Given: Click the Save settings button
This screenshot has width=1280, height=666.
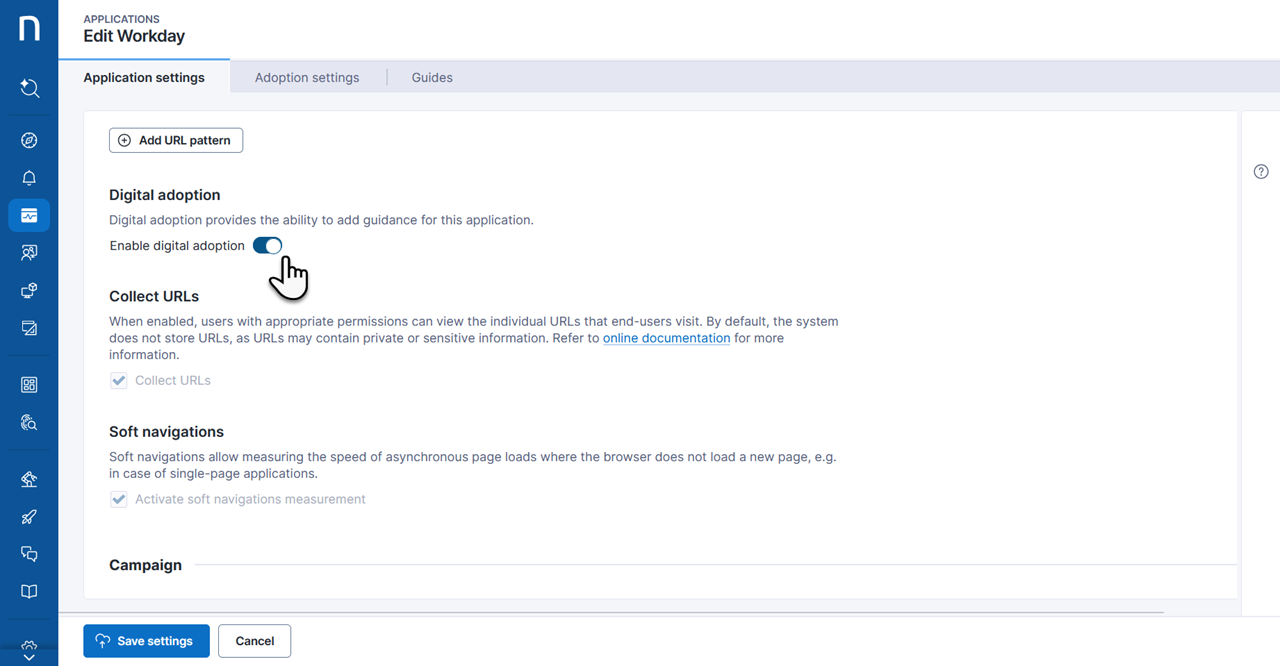Looking at the screenshot, I should point(146,641).
